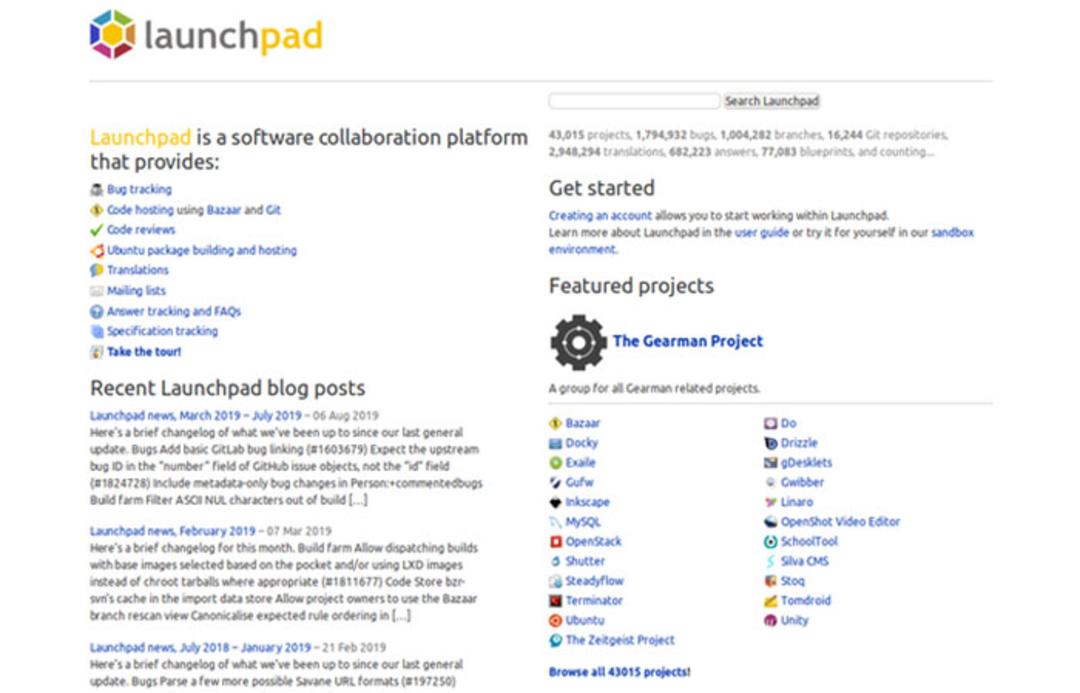This screenshot has width=1080, height=693.
Task: Open the Take the tour link
Action: [x=144, y=352]
